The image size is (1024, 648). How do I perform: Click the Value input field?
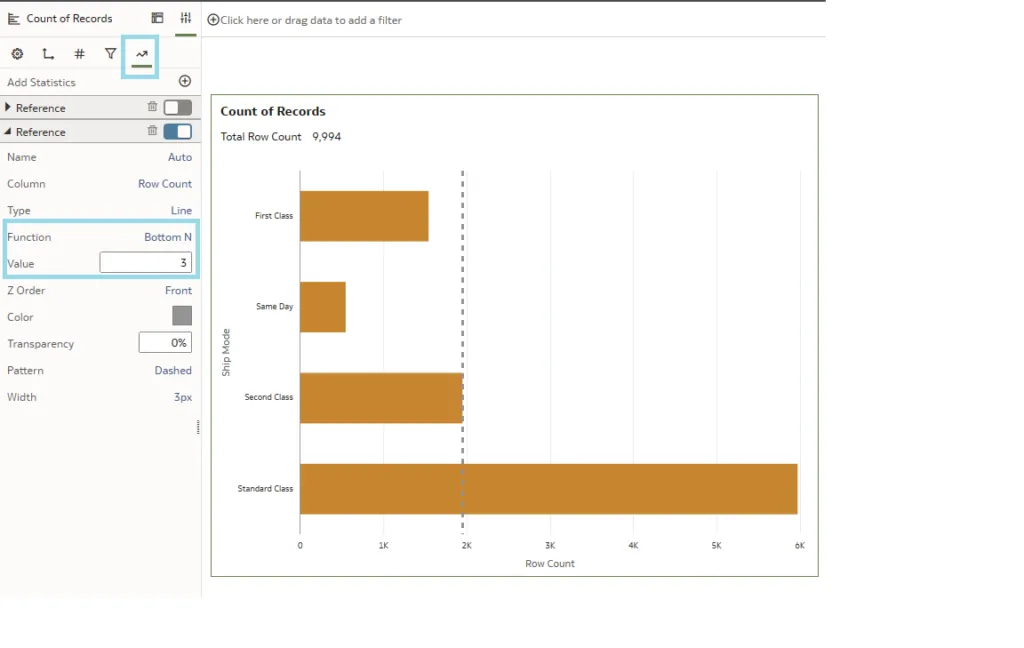(145, 263)
